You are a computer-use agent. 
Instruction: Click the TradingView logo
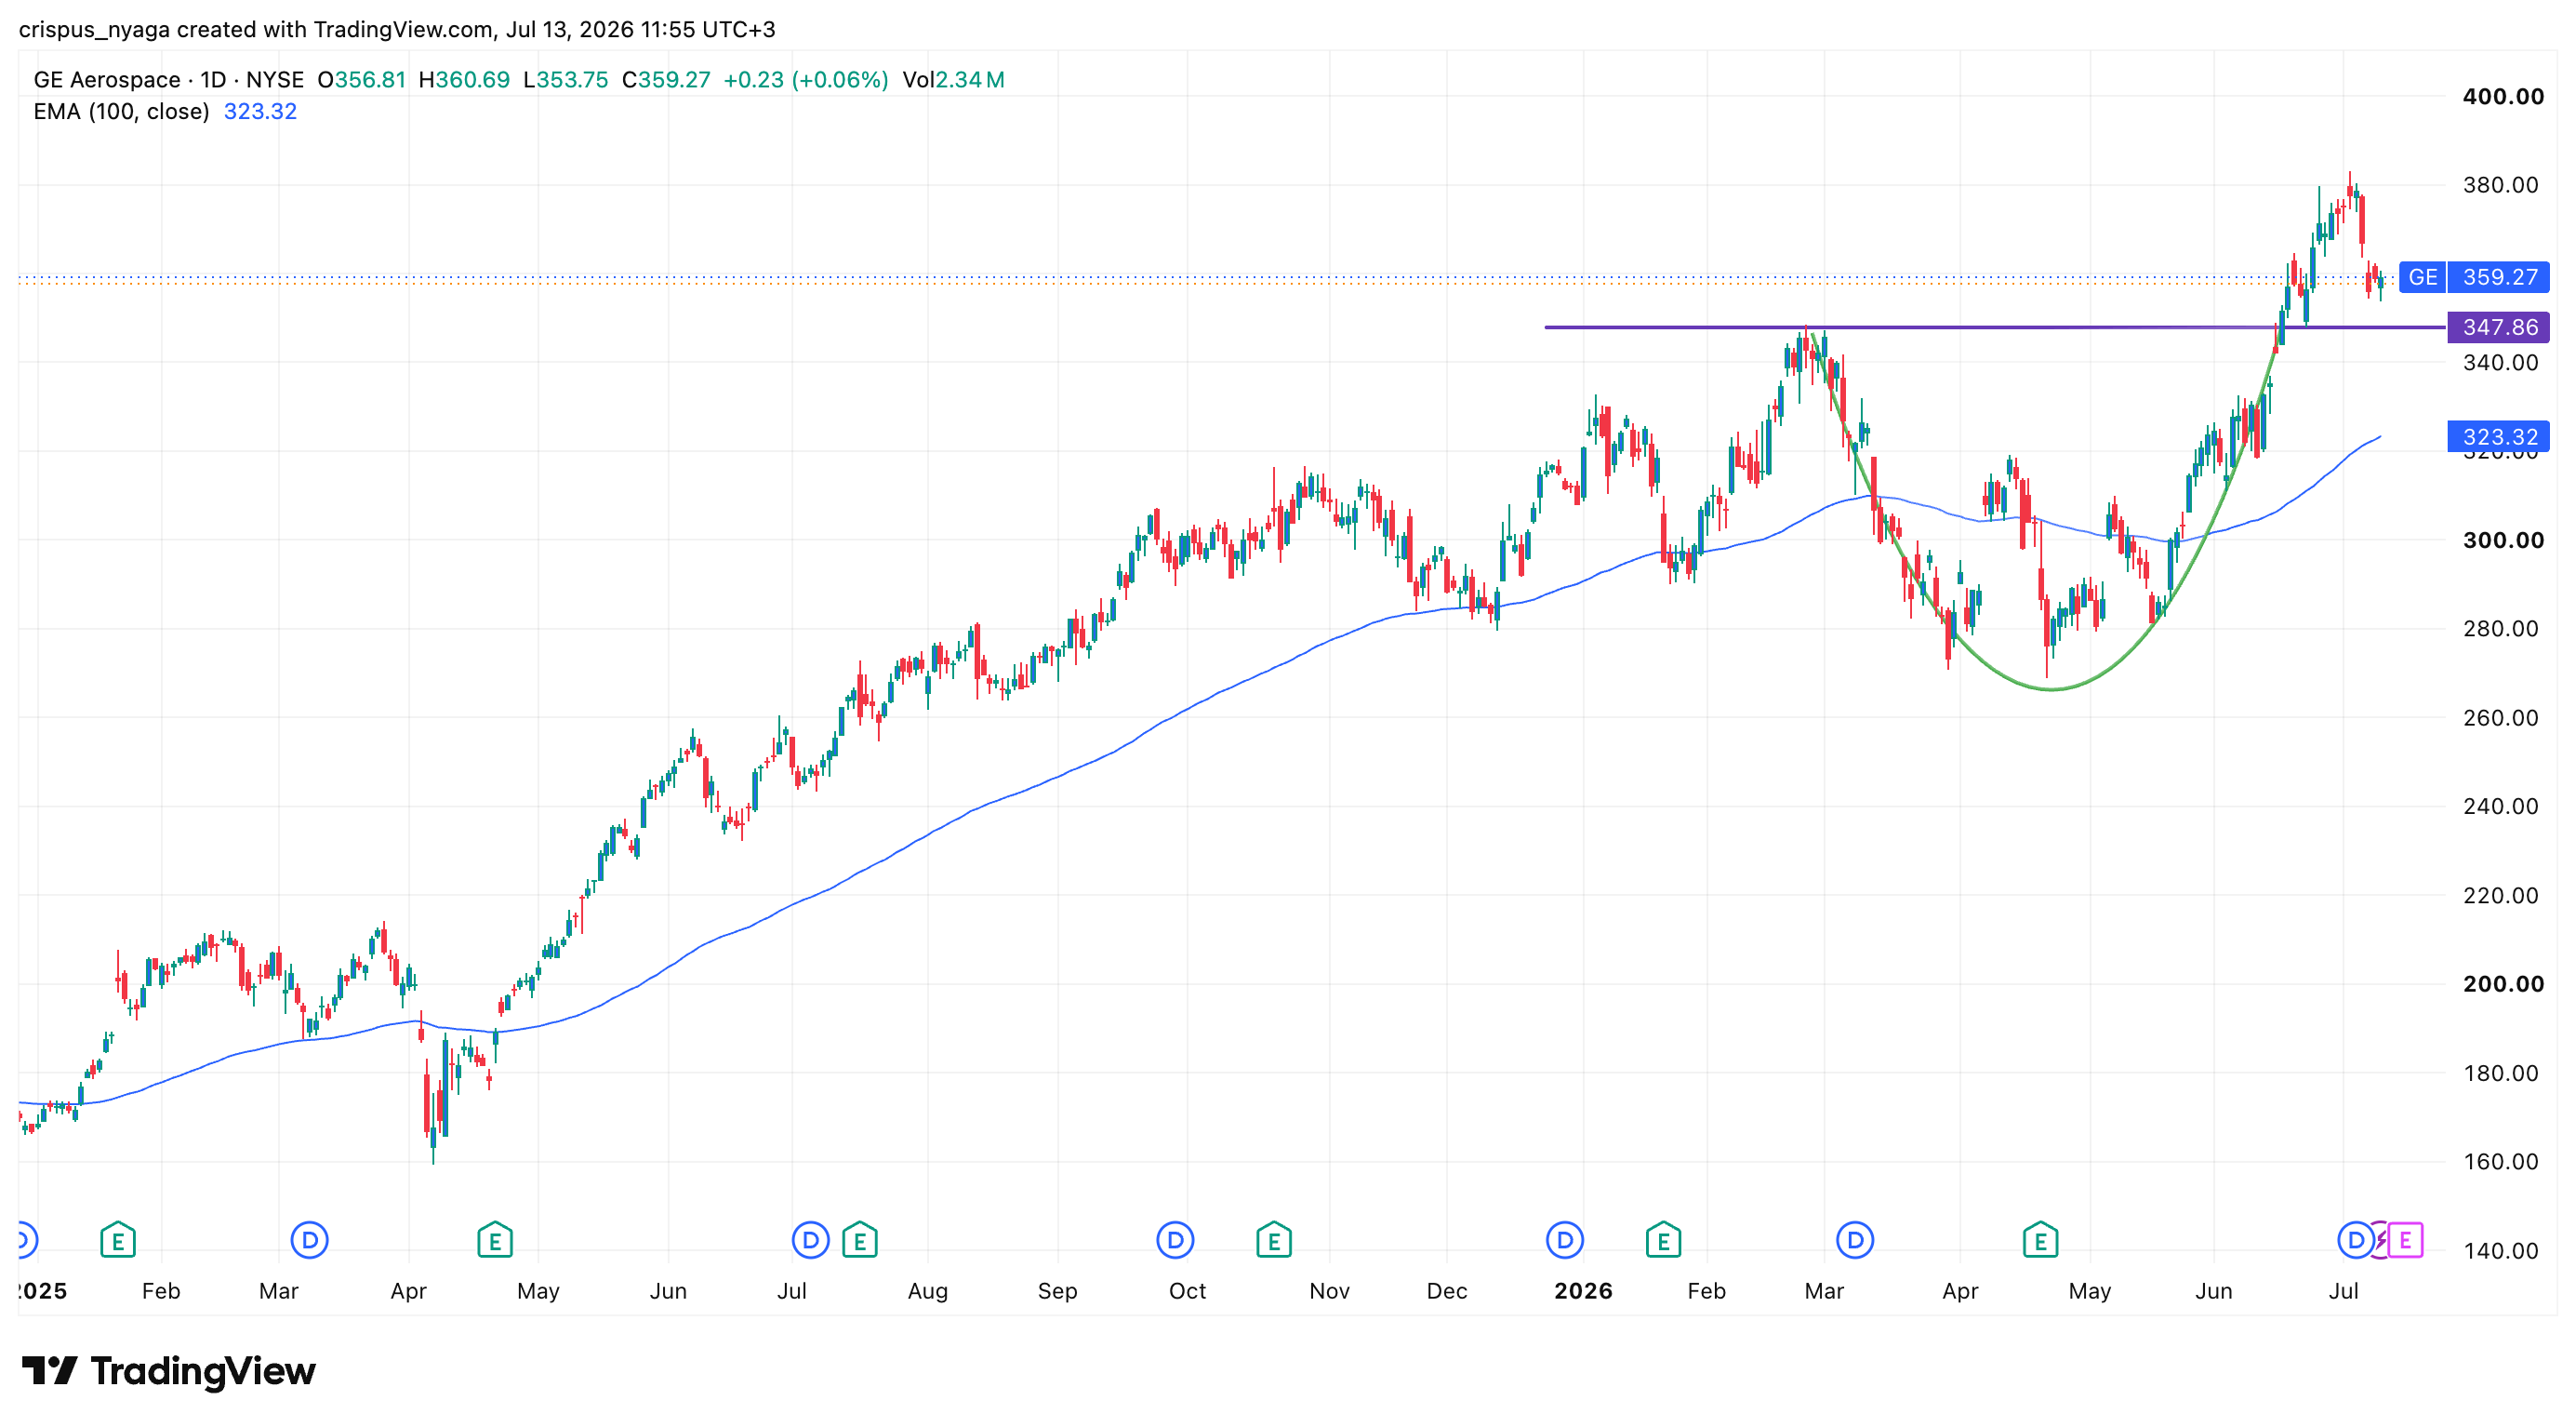[x=168, y=1370]
